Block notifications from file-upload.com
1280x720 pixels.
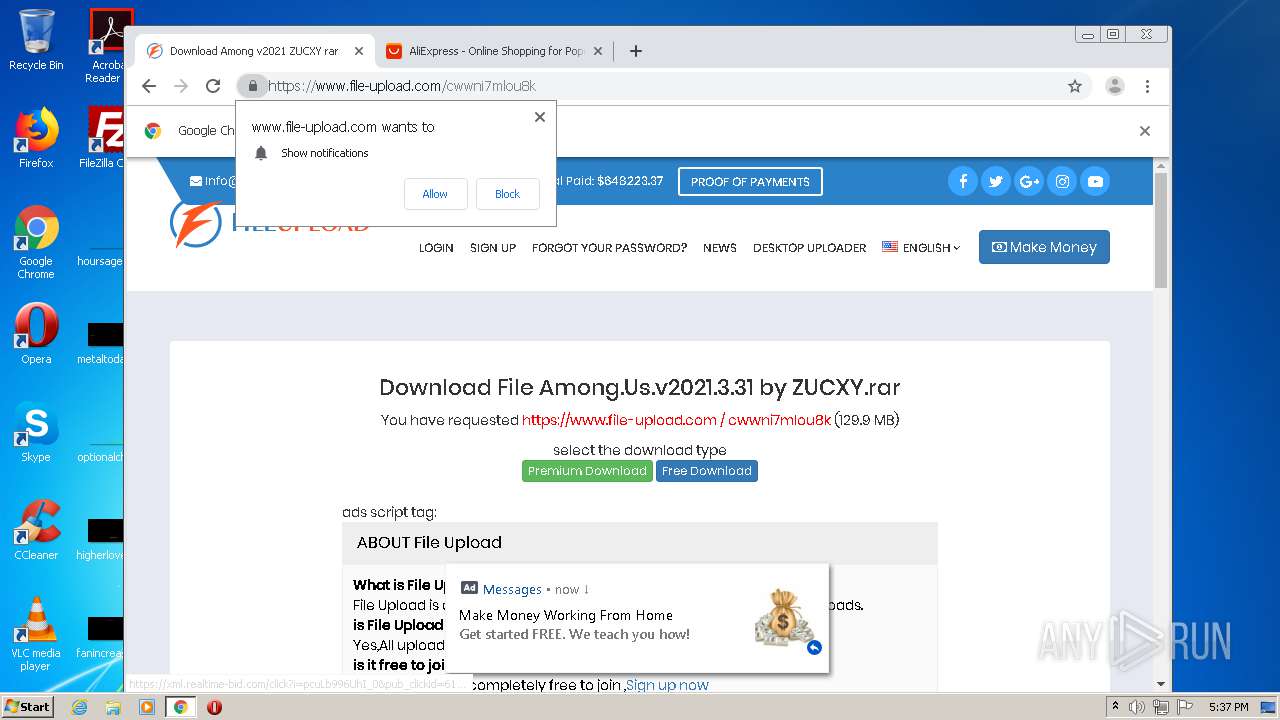click(507, 194)
